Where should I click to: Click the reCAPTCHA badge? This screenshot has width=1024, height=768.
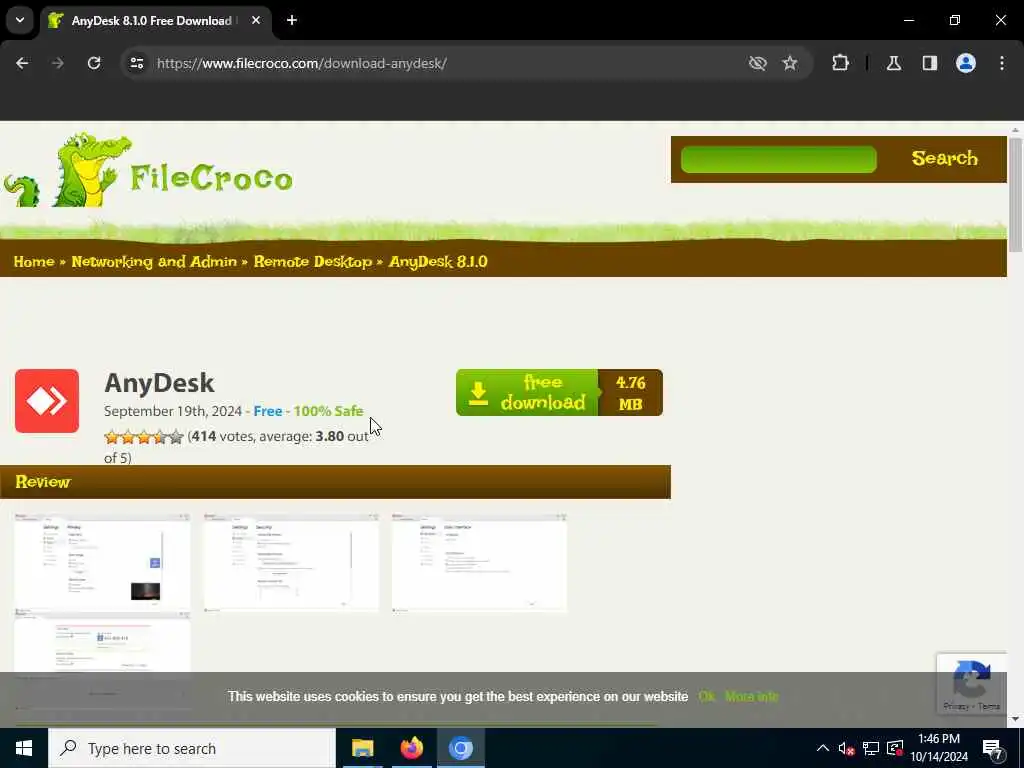pos(972,684)
